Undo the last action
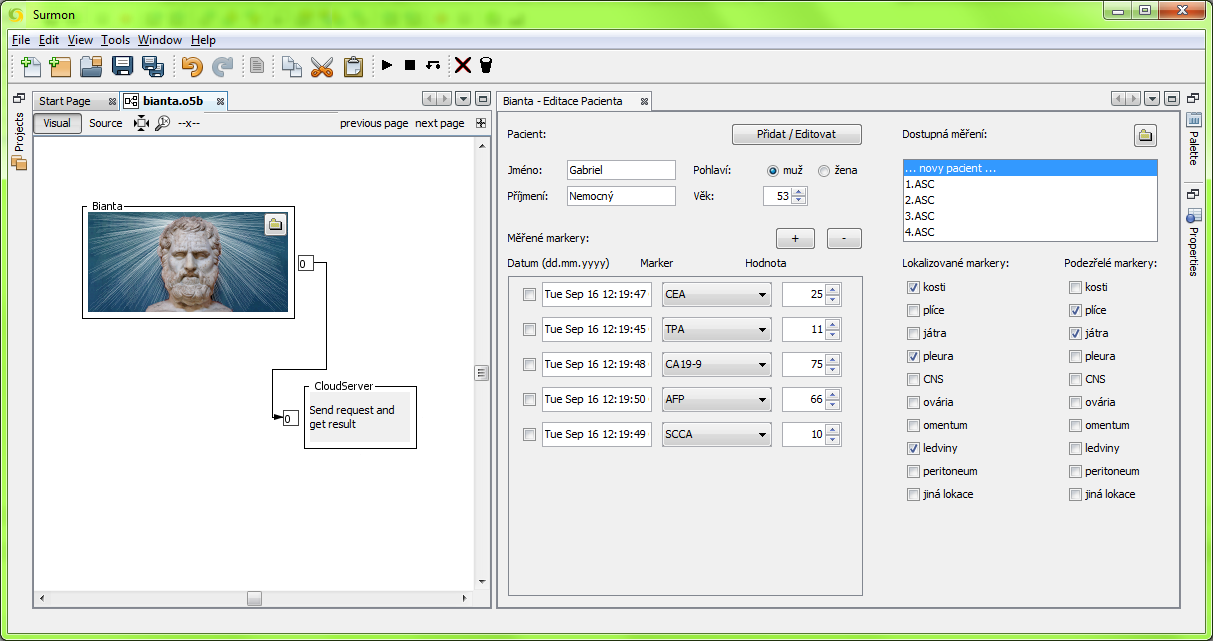Screen dimensions: 1213x641 191,66
